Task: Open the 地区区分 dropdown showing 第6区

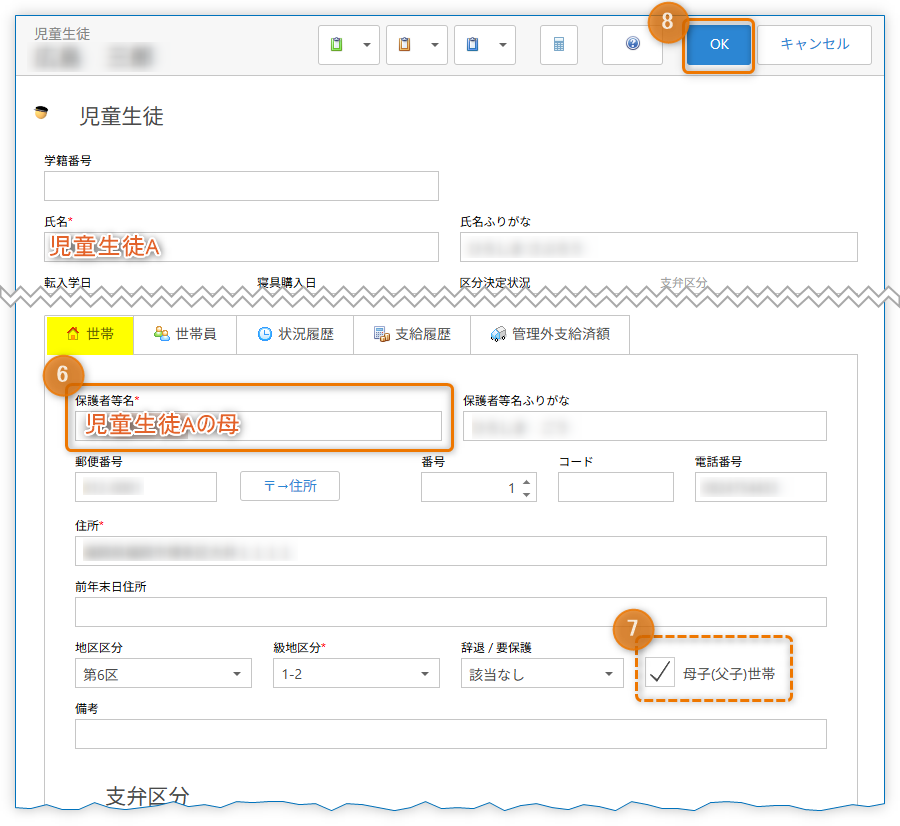Action: 163,673
